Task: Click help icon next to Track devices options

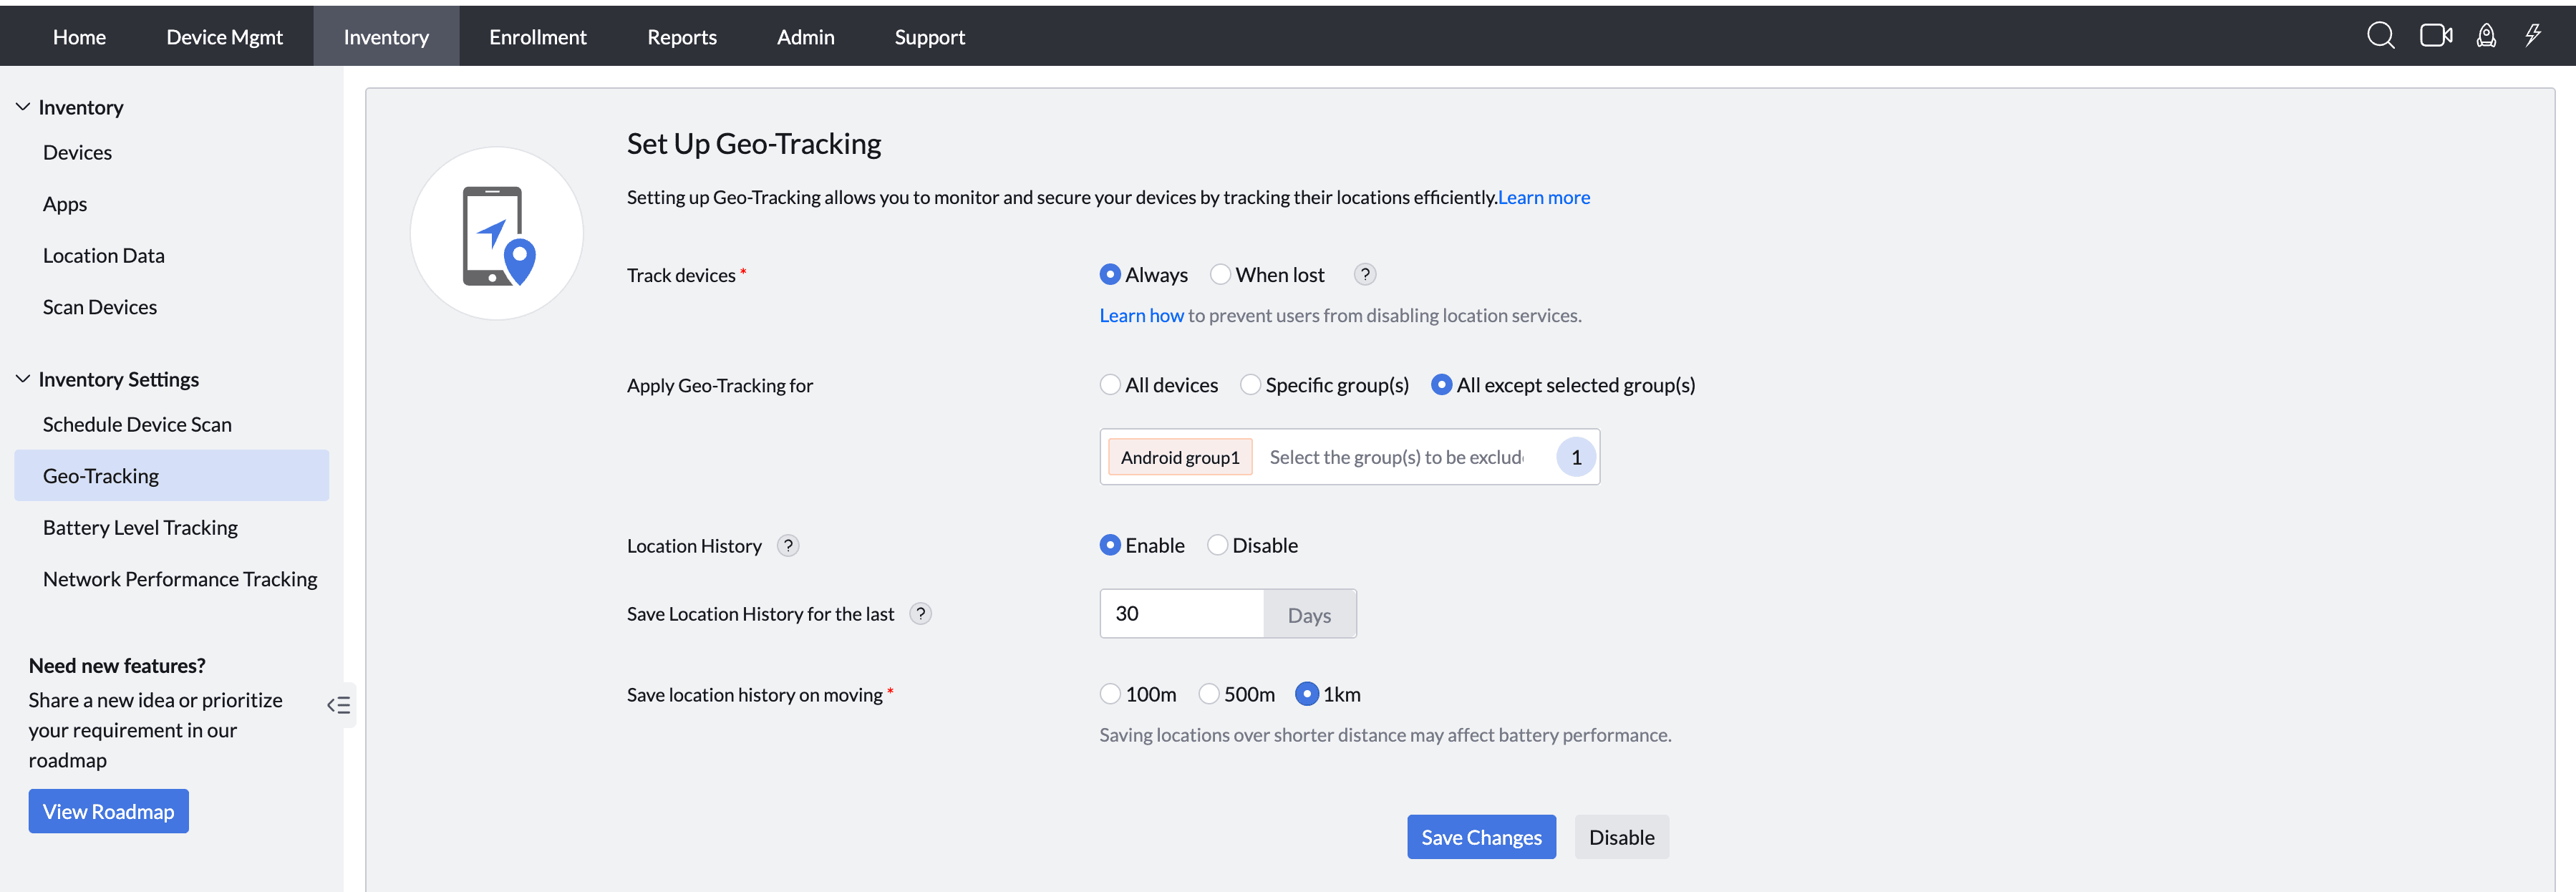Action: tap(1365, 274)
